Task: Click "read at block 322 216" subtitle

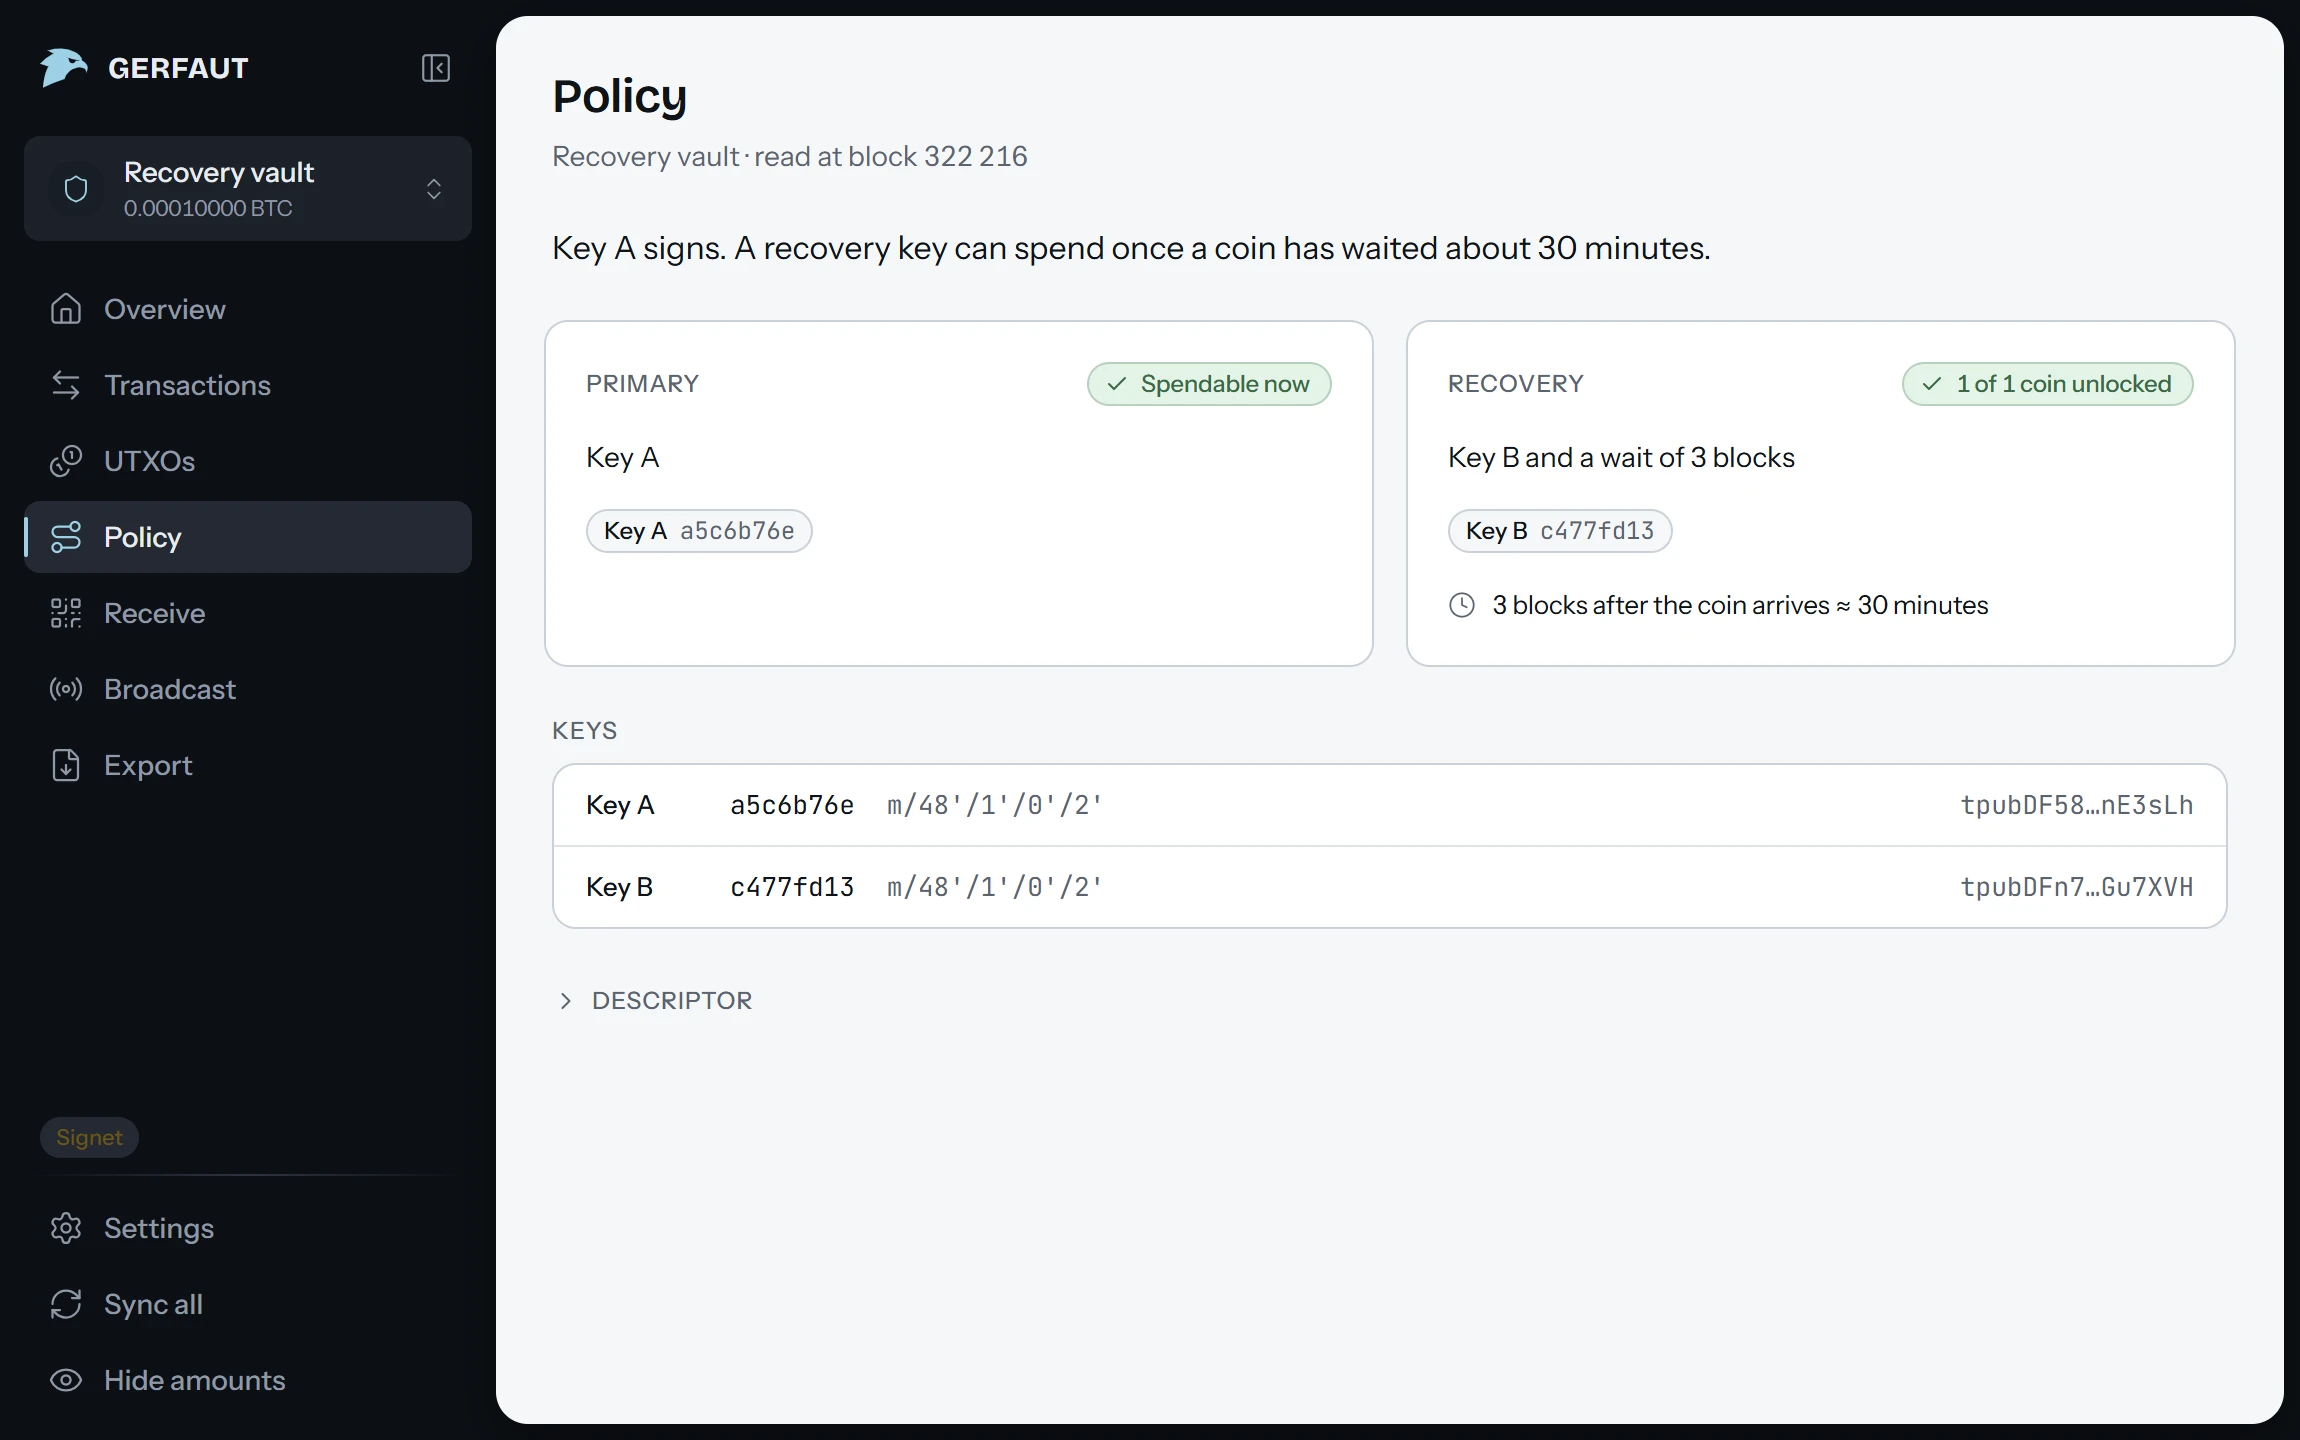Action: point(891,157)
